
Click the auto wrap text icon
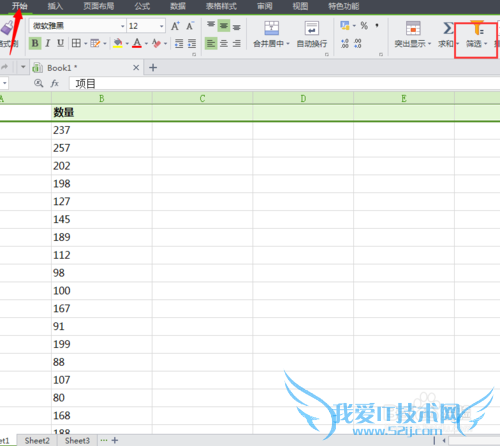312,28
